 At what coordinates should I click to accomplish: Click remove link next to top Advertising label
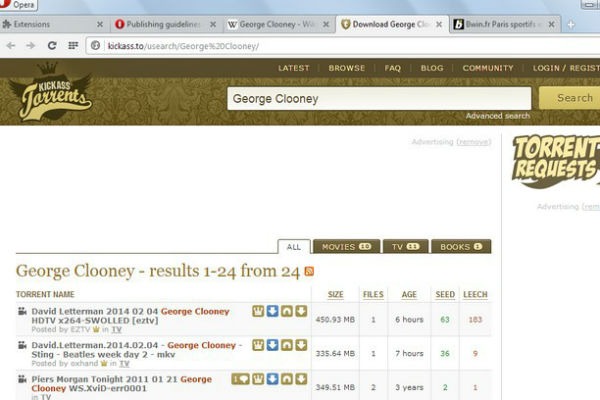click(x=474, y=142)
